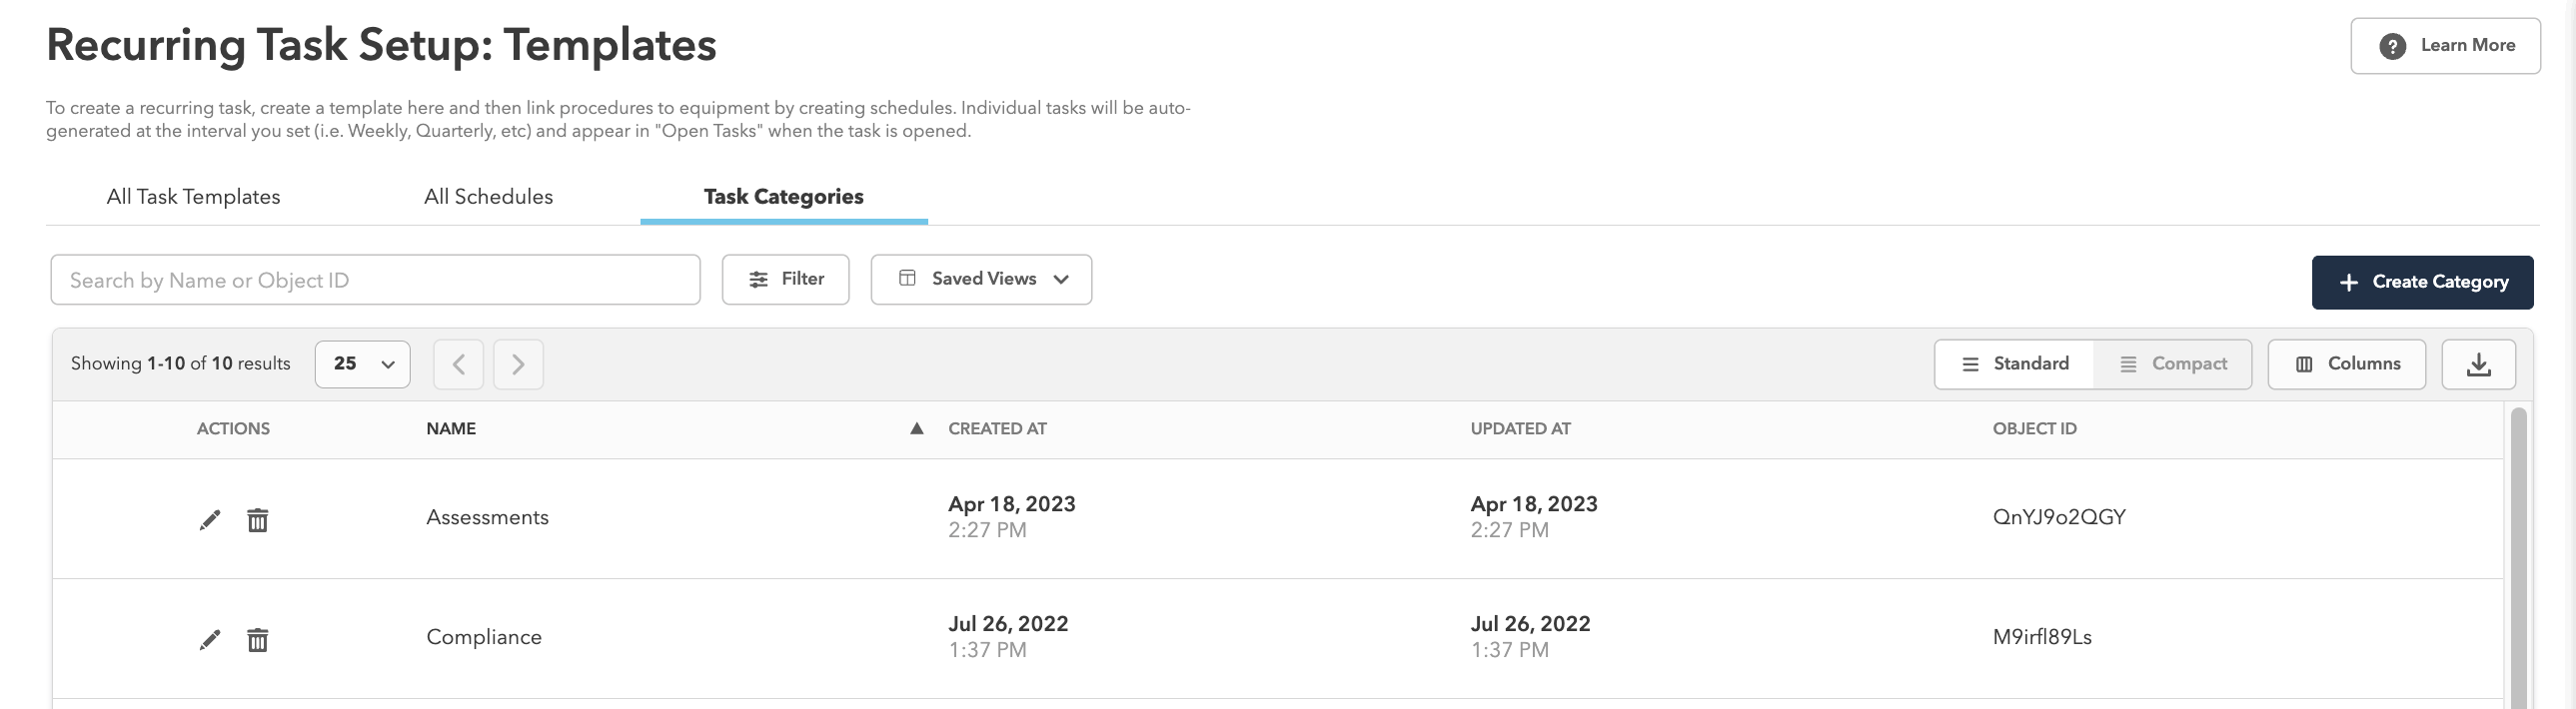Delete the Compliance category with trash icon

pyautogui.click(x=257, y=640)
